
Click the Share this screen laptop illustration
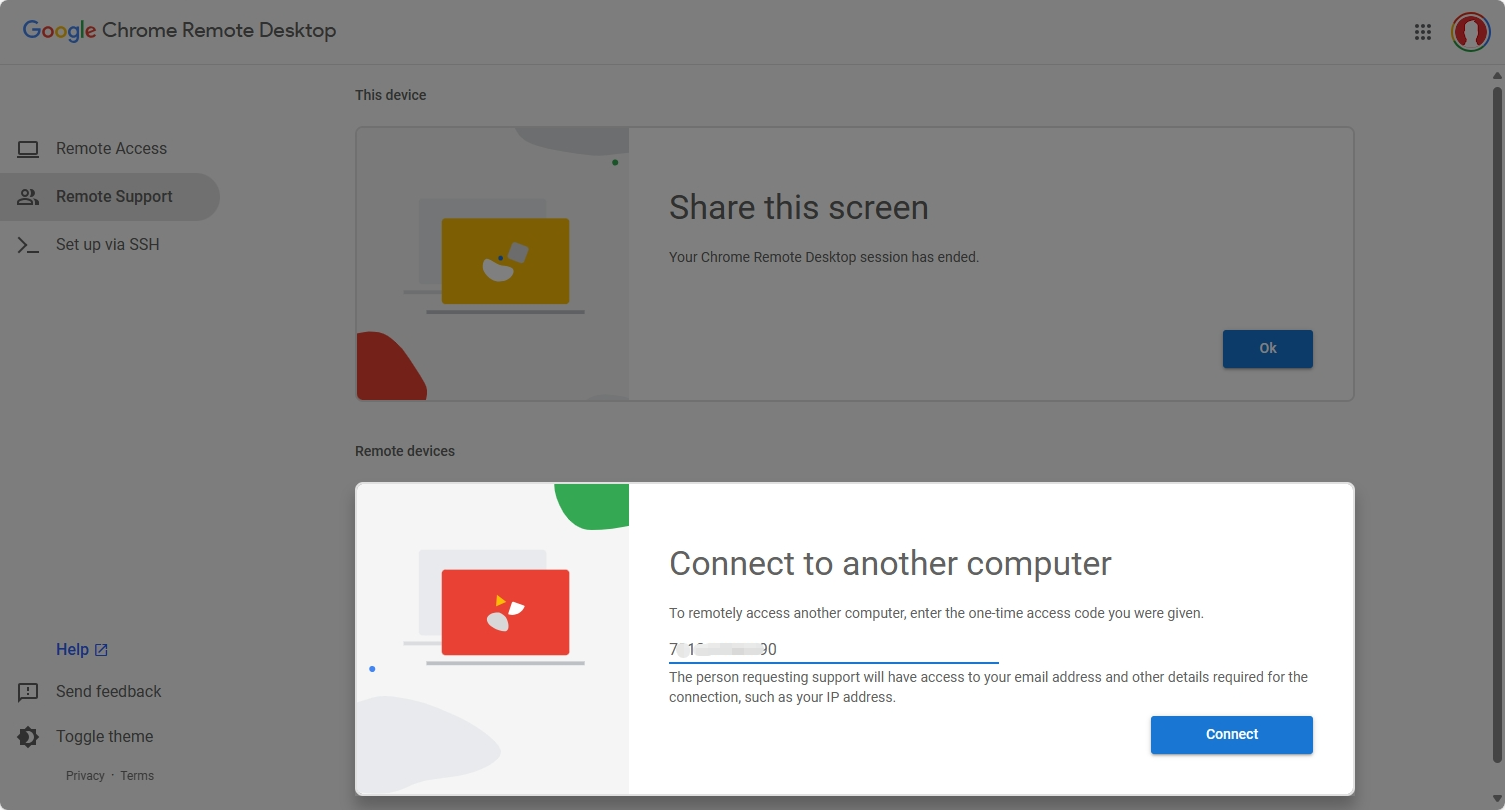pyautogui.click(x=495, y=256)
